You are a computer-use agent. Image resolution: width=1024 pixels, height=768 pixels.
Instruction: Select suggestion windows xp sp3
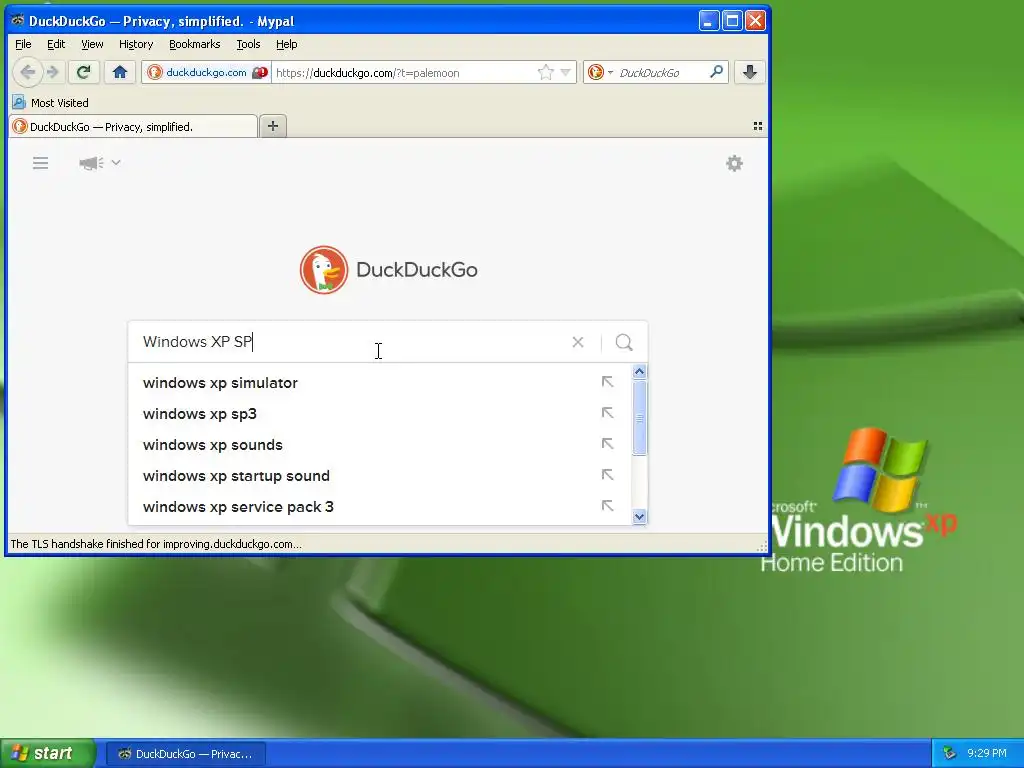point(380,414)
